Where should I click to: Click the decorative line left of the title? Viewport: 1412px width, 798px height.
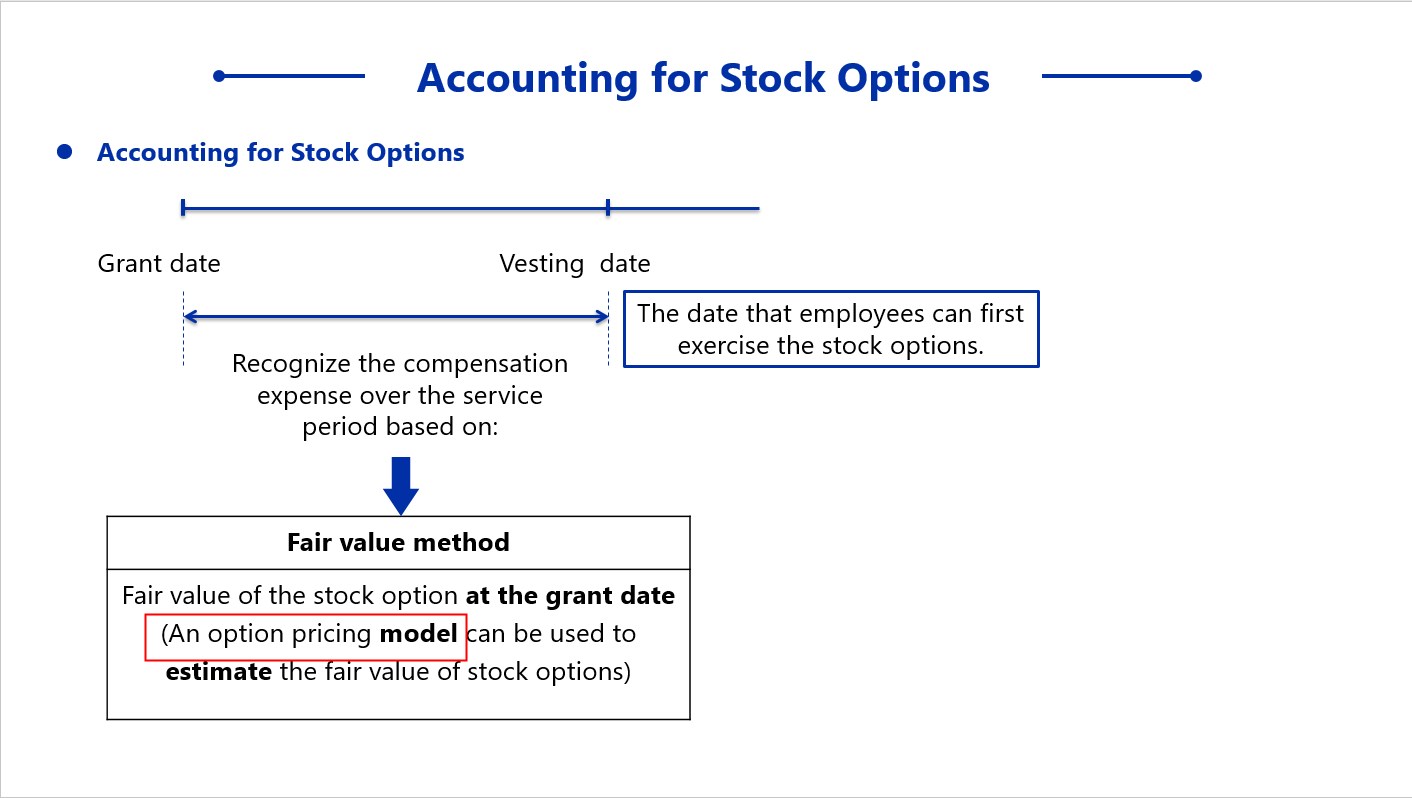pyautogui.click(x=290, y=76)
